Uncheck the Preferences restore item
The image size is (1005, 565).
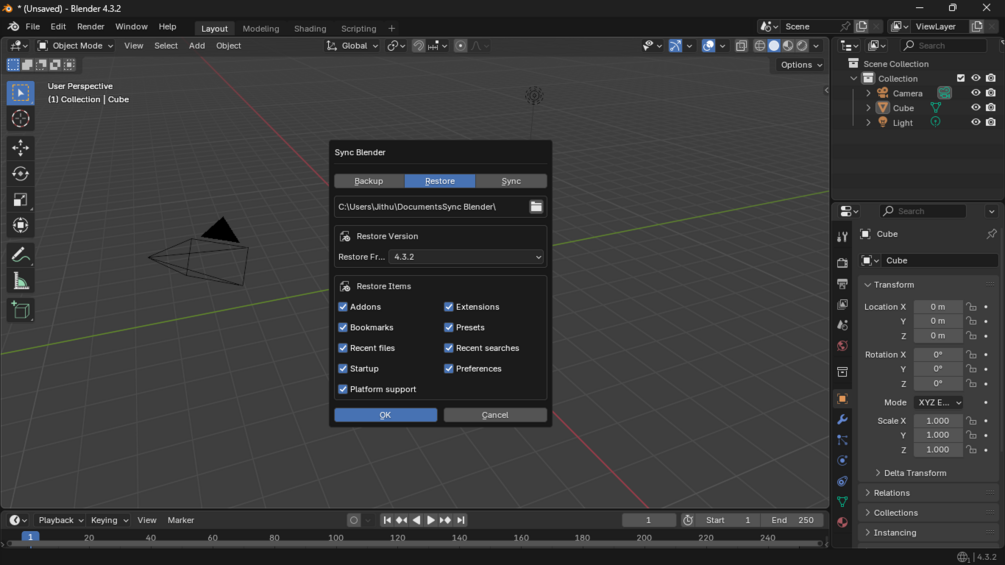click(449, 368)
